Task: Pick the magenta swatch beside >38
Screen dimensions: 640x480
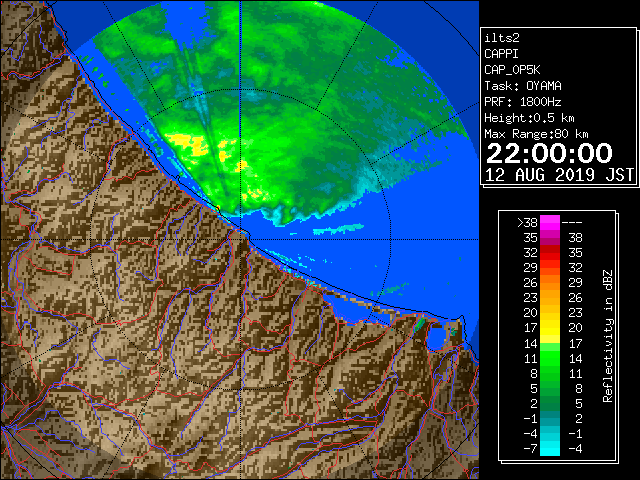Action: [x=550, y=223]
